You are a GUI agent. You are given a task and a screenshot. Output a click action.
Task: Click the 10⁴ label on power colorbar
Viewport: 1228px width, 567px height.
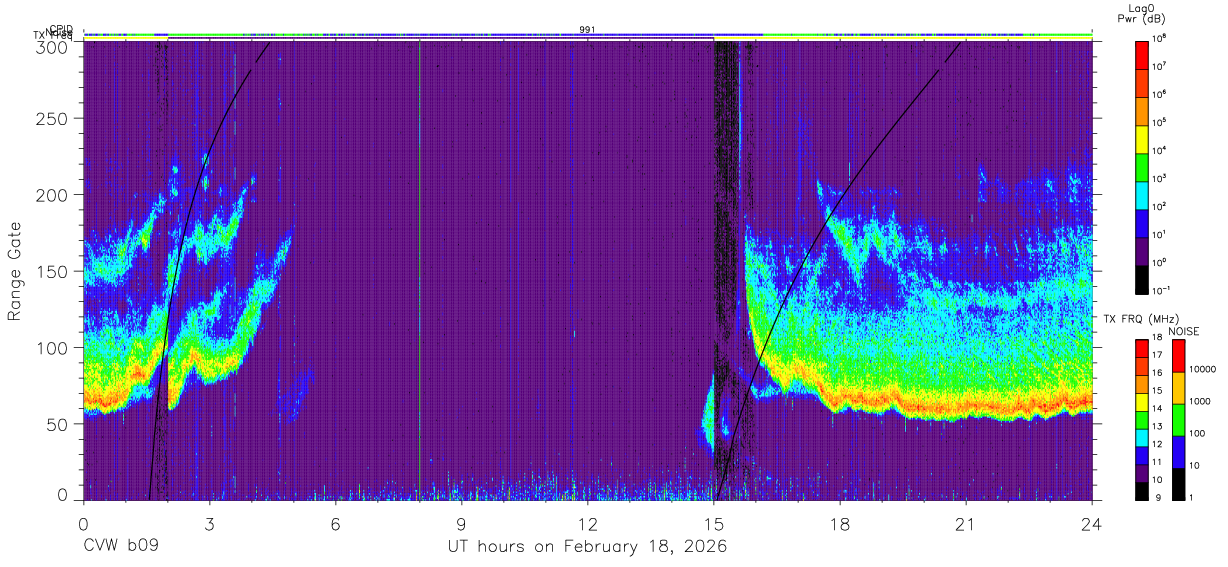click(1160, 150)
